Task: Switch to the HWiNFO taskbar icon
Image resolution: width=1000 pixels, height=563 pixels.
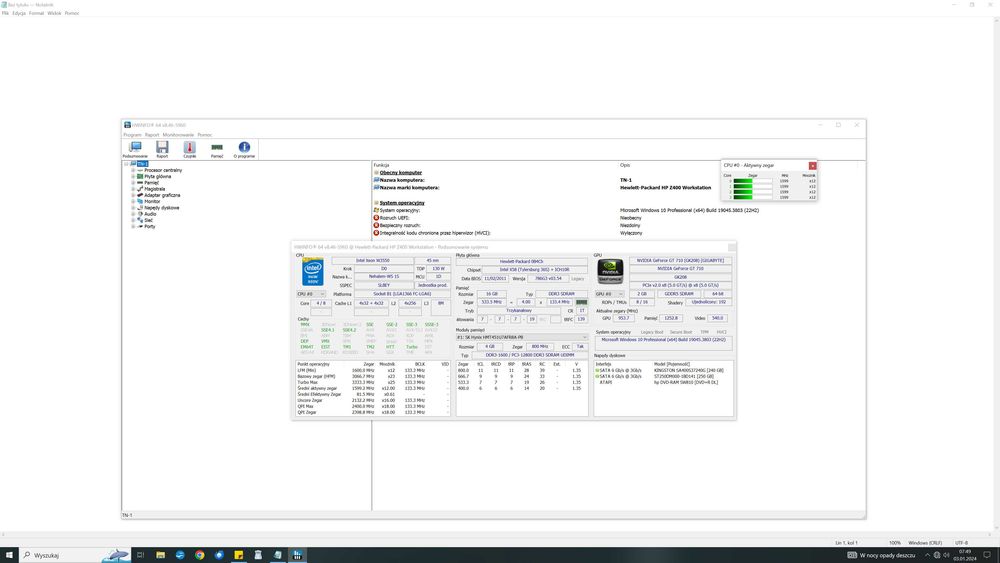Action: 297,555
